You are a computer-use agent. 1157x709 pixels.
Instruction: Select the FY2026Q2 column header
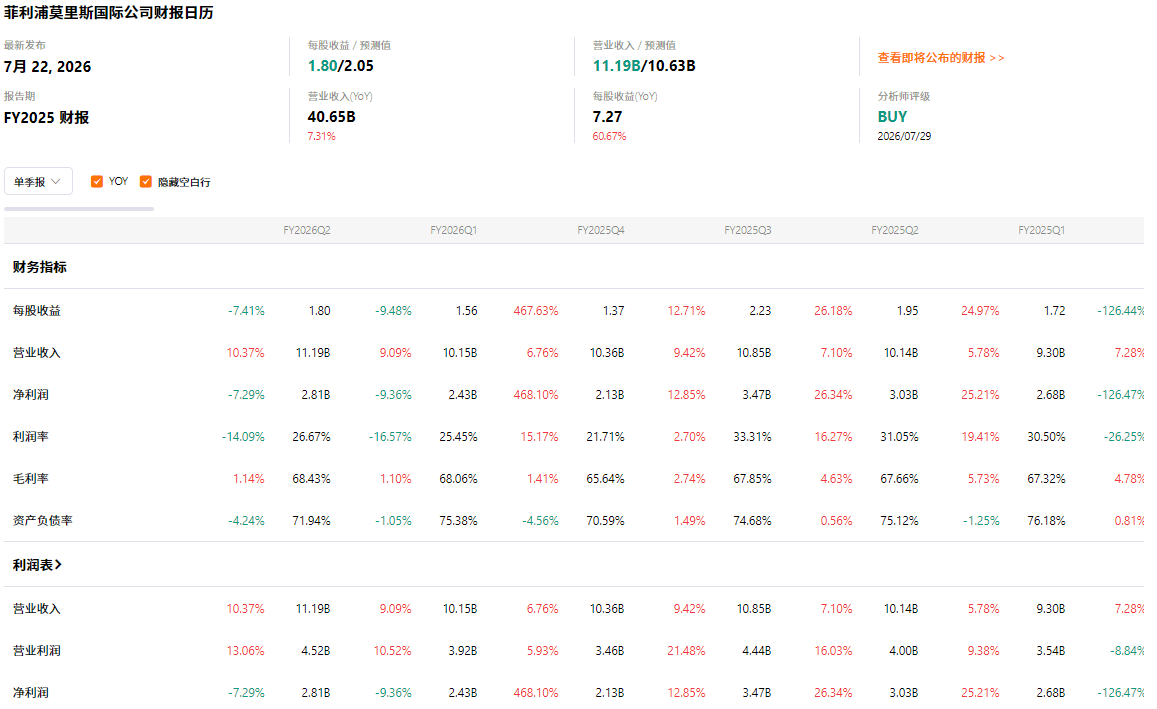pos(306,230)
